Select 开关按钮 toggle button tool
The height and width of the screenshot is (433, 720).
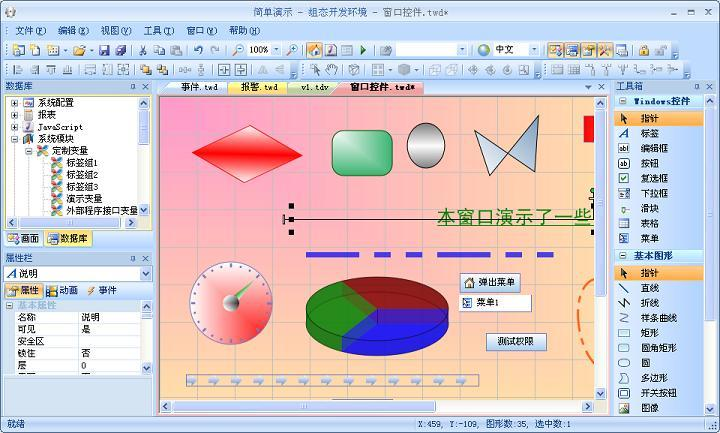click(x=658, y=393)
